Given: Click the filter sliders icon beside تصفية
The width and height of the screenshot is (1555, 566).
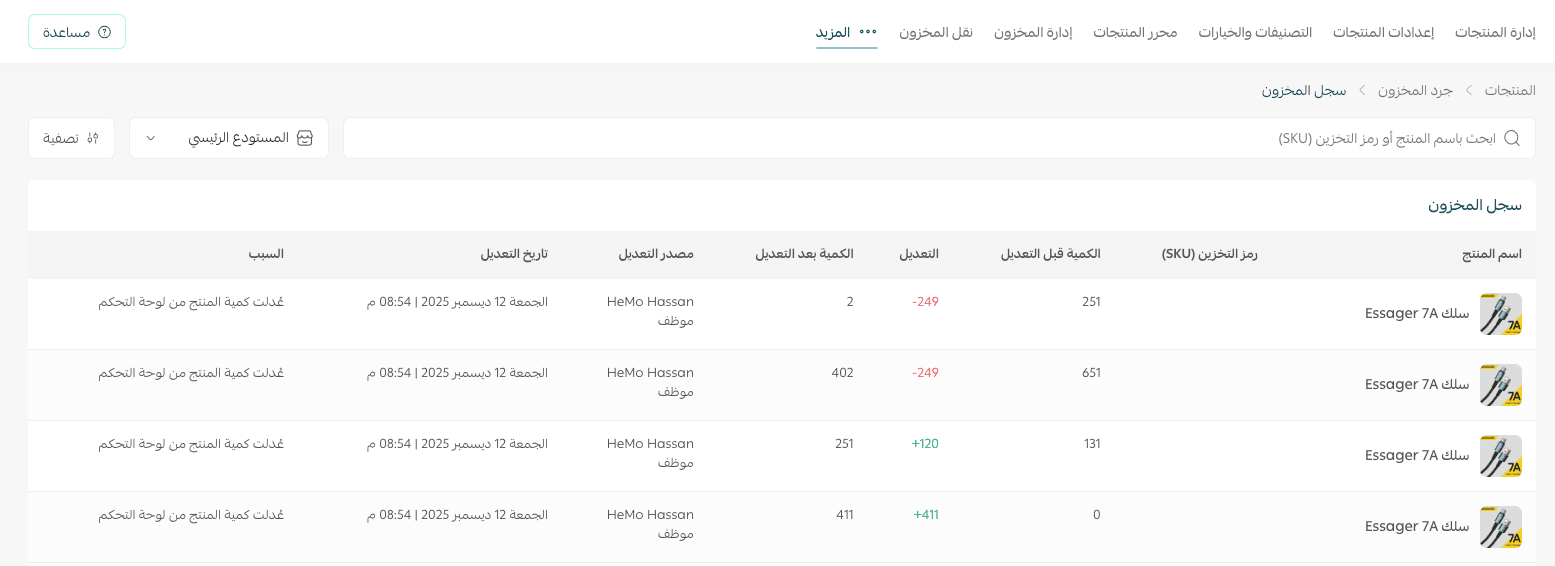Looking at the screenshot, I should [x=93, y=138].
